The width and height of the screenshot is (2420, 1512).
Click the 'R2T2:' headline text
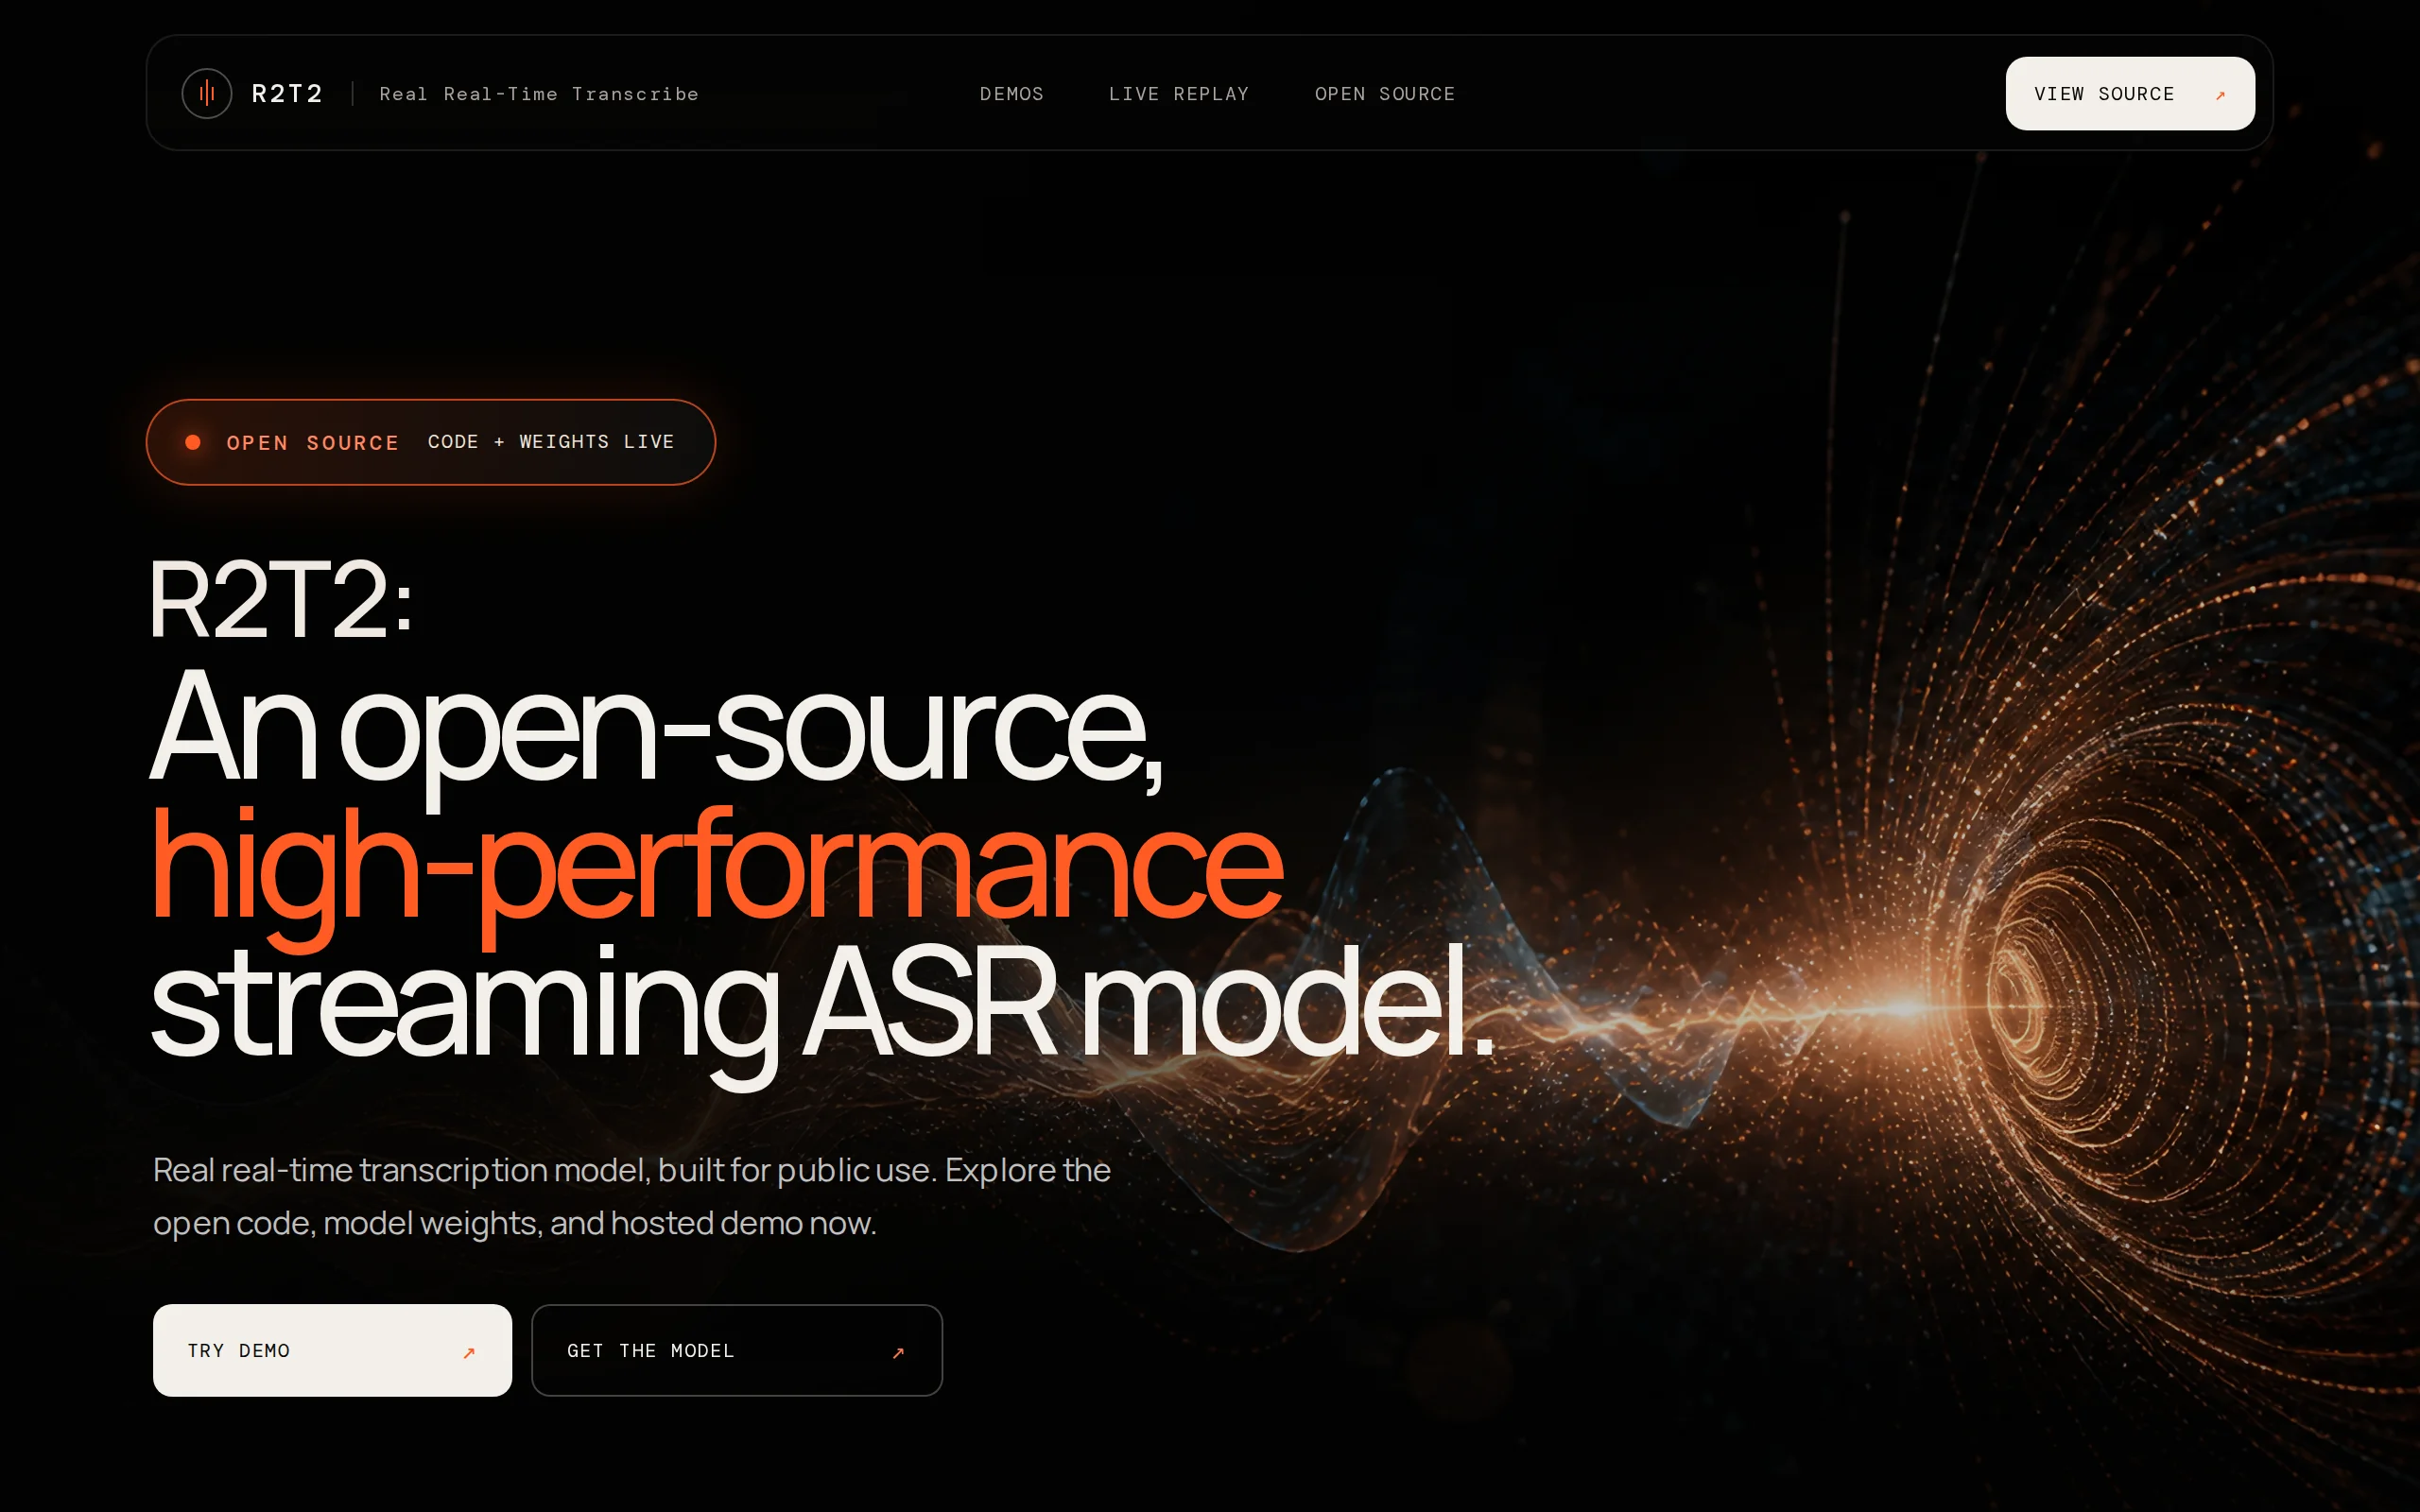tap(281, 600)
